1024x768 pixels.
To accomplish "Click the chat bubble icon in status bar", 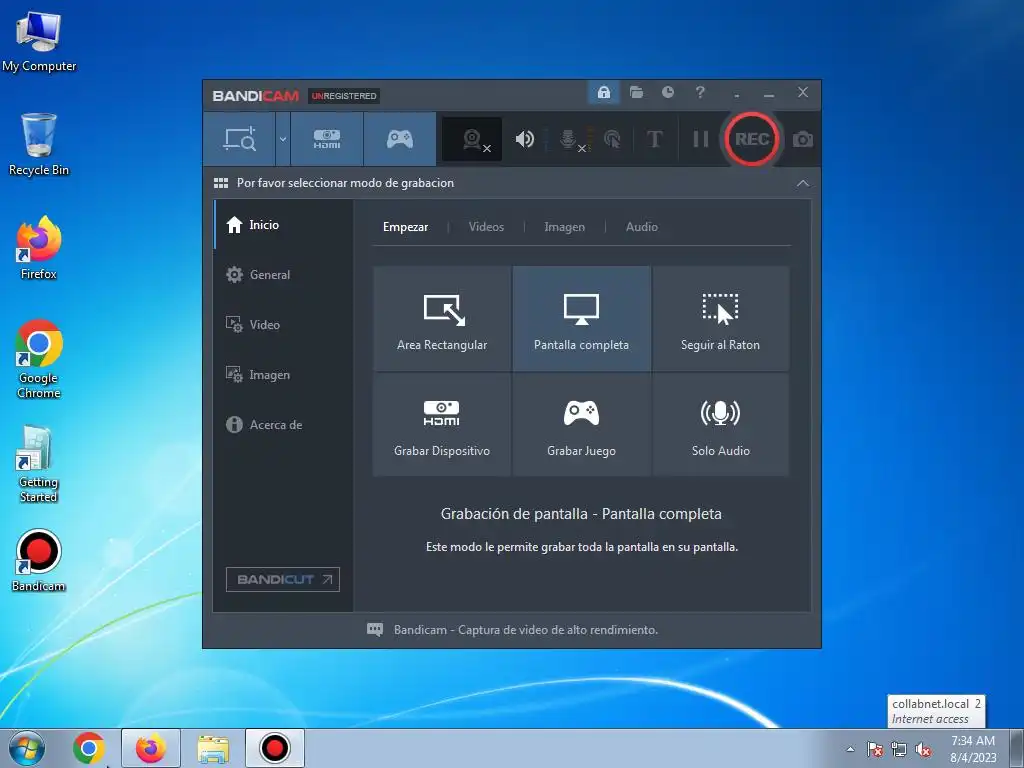I will tap(375, 630).
